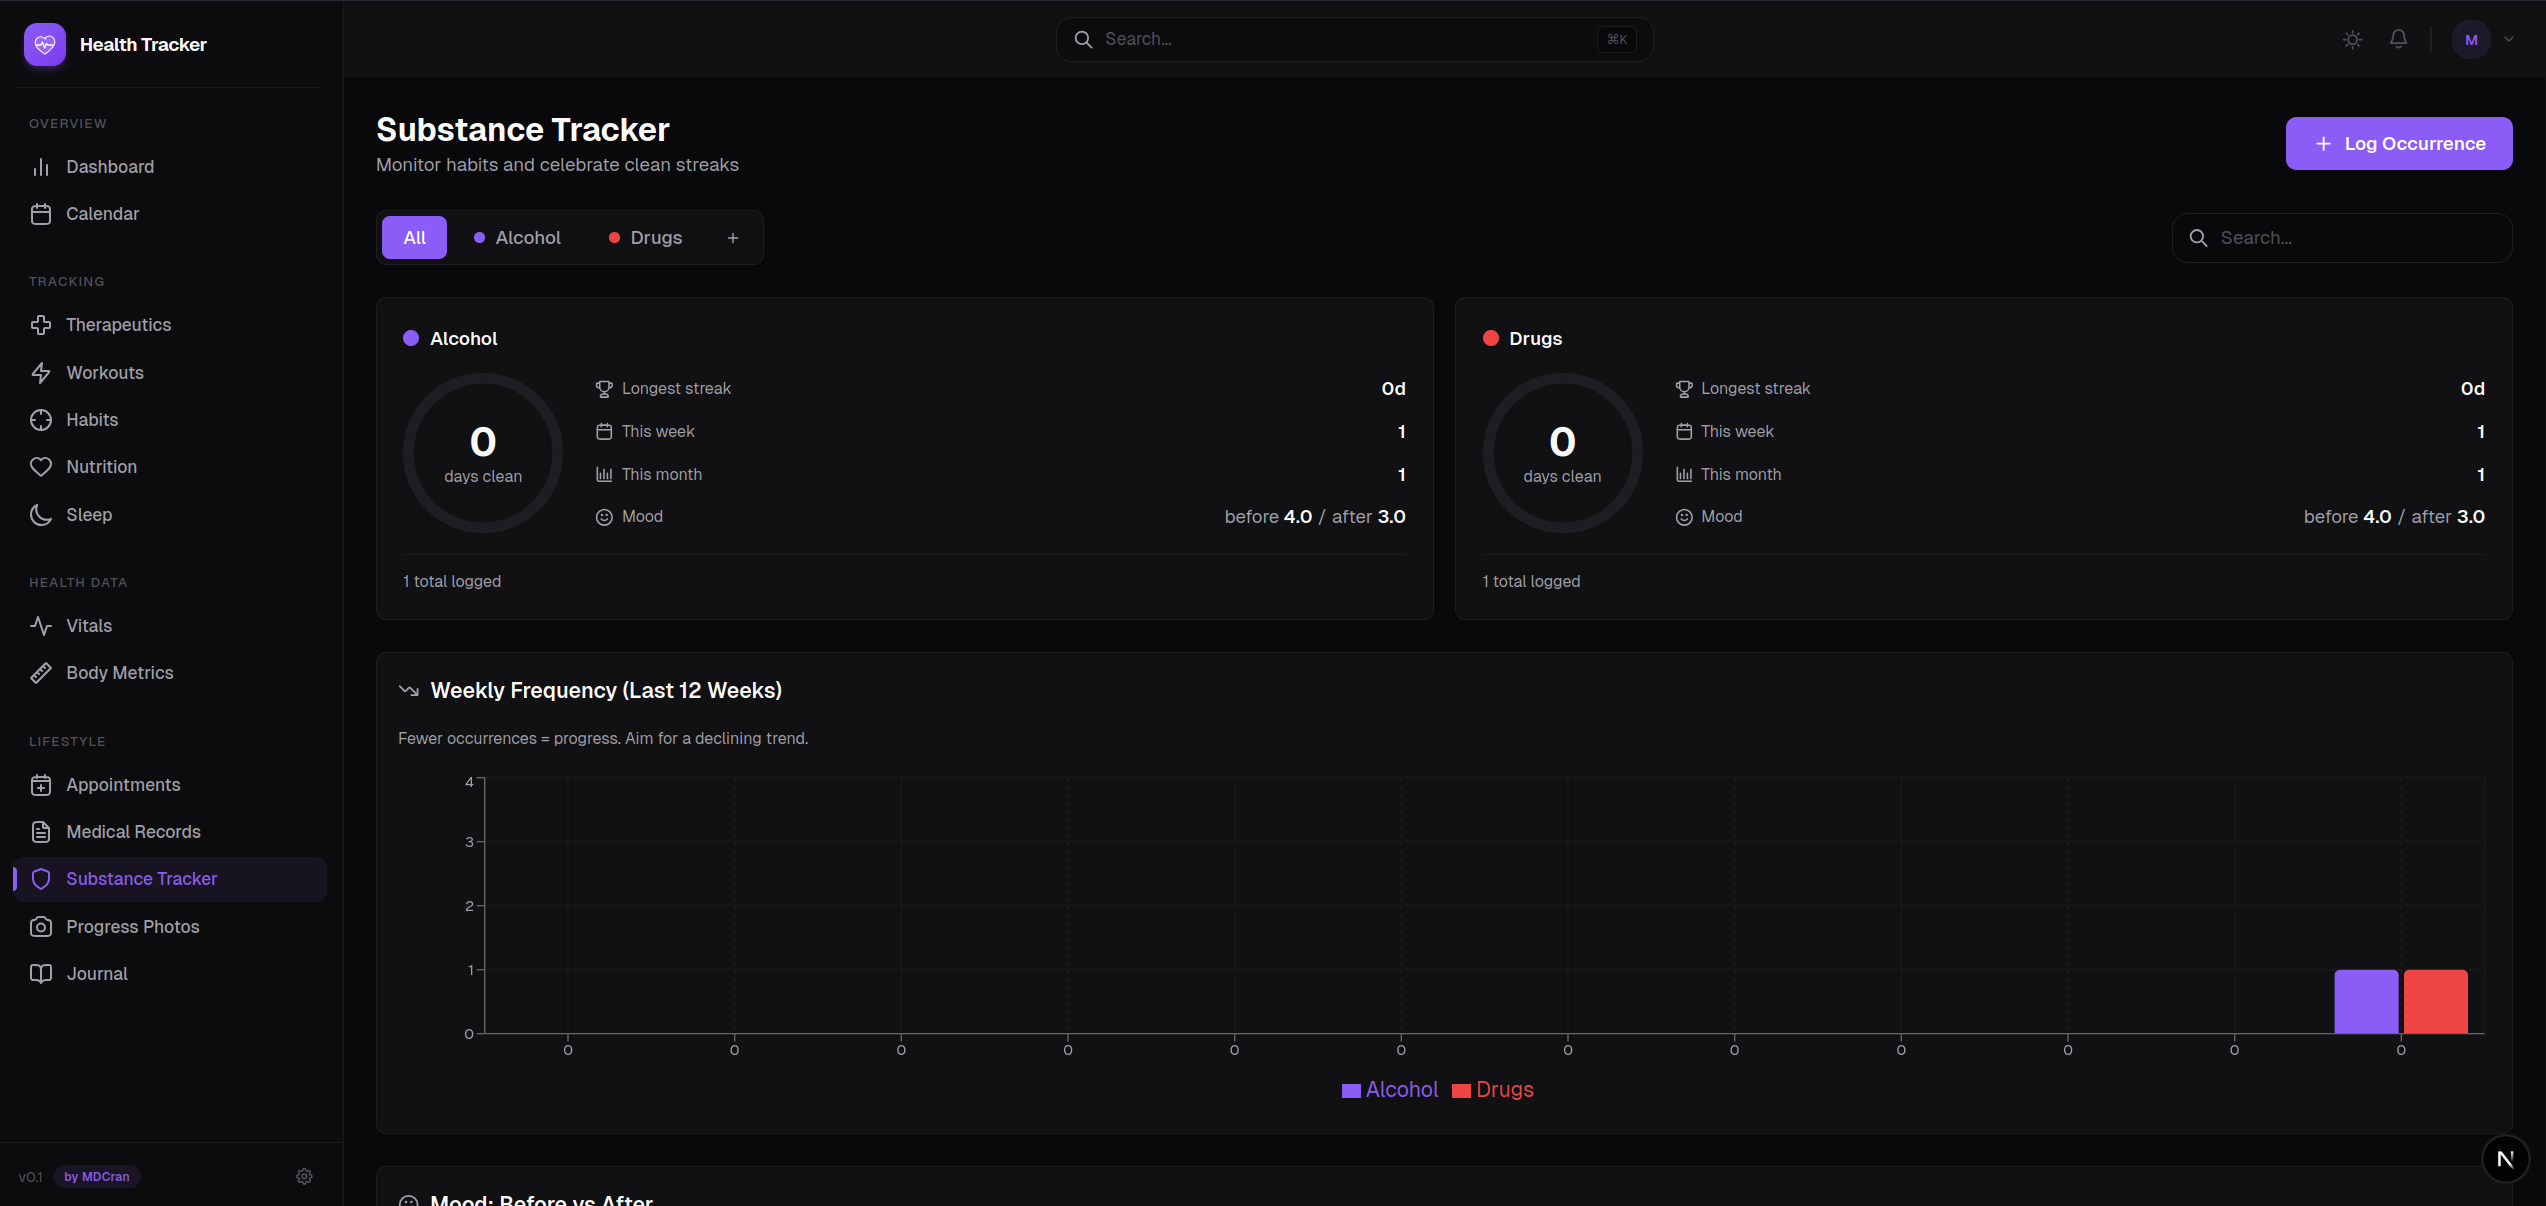Switch to the Alcohol filter tab
Image resolution: width=2546 pixels, height=1206 pixels.
tap(517, 238)
